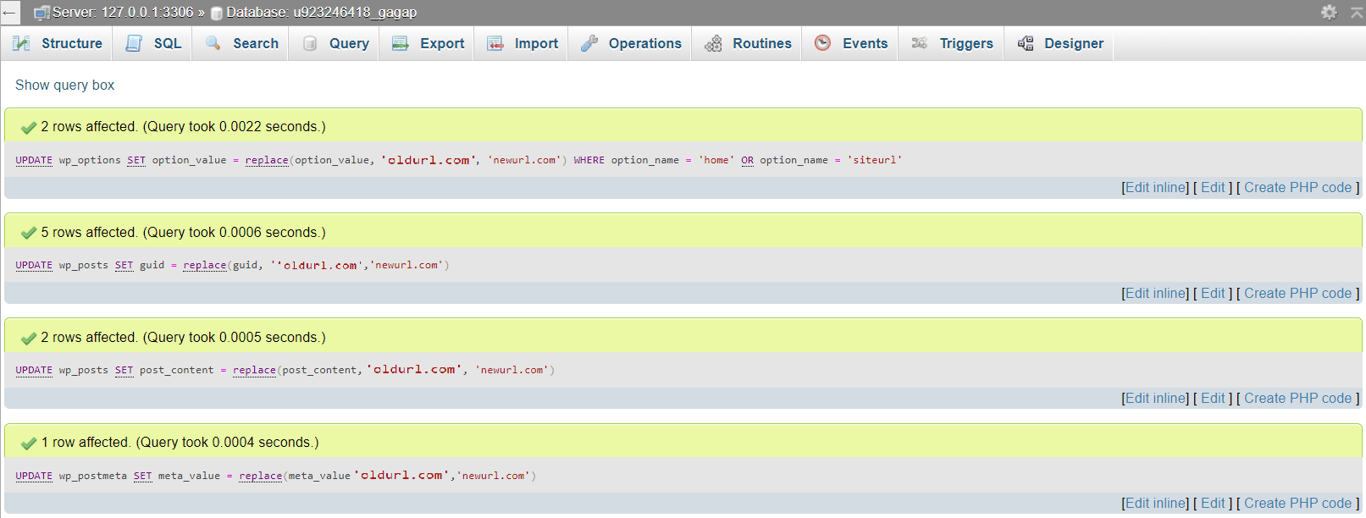Open page settings gear icon
This screenshot has width=1366, height=518.
tap(1328, 12)
